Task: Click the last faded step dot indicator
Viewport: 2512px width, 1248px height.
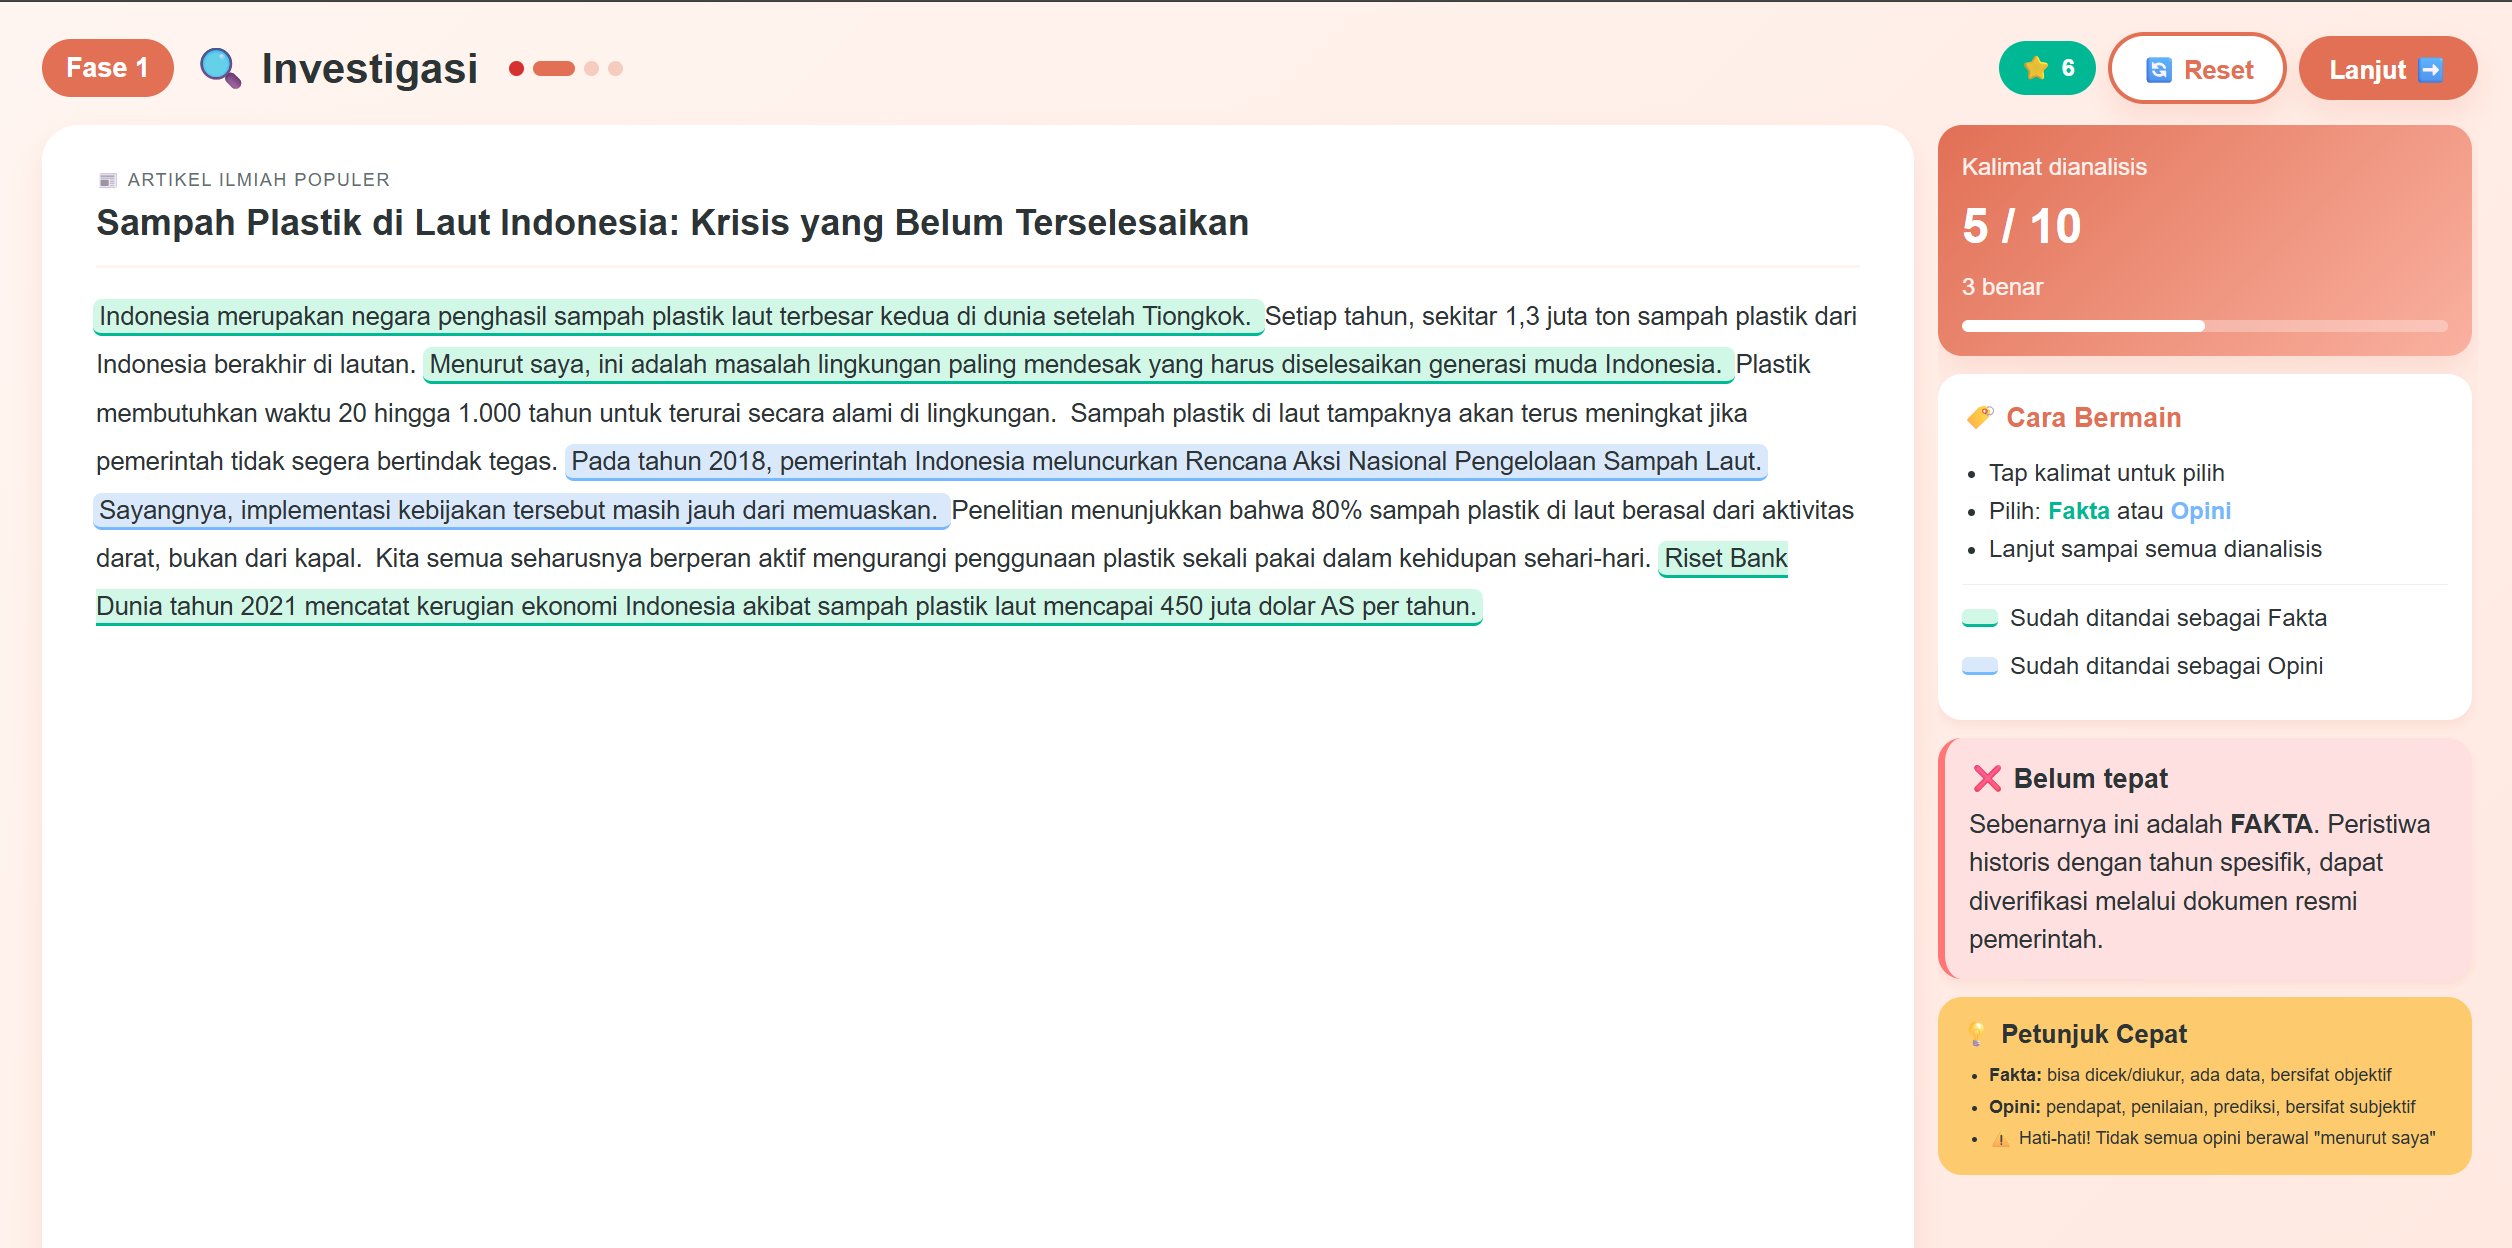Action: point(616,69)
